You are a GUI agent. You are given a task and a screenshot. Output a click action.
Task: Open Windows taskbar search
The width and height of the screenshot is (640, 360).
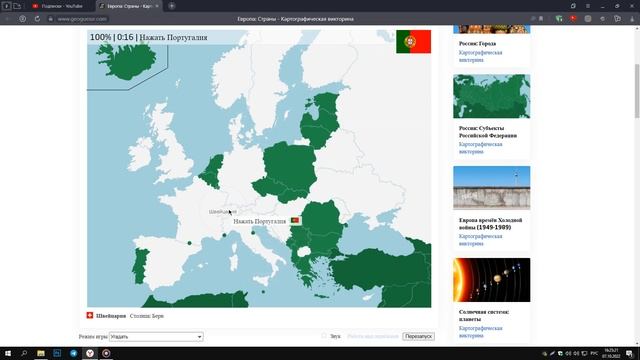[24, 353]
